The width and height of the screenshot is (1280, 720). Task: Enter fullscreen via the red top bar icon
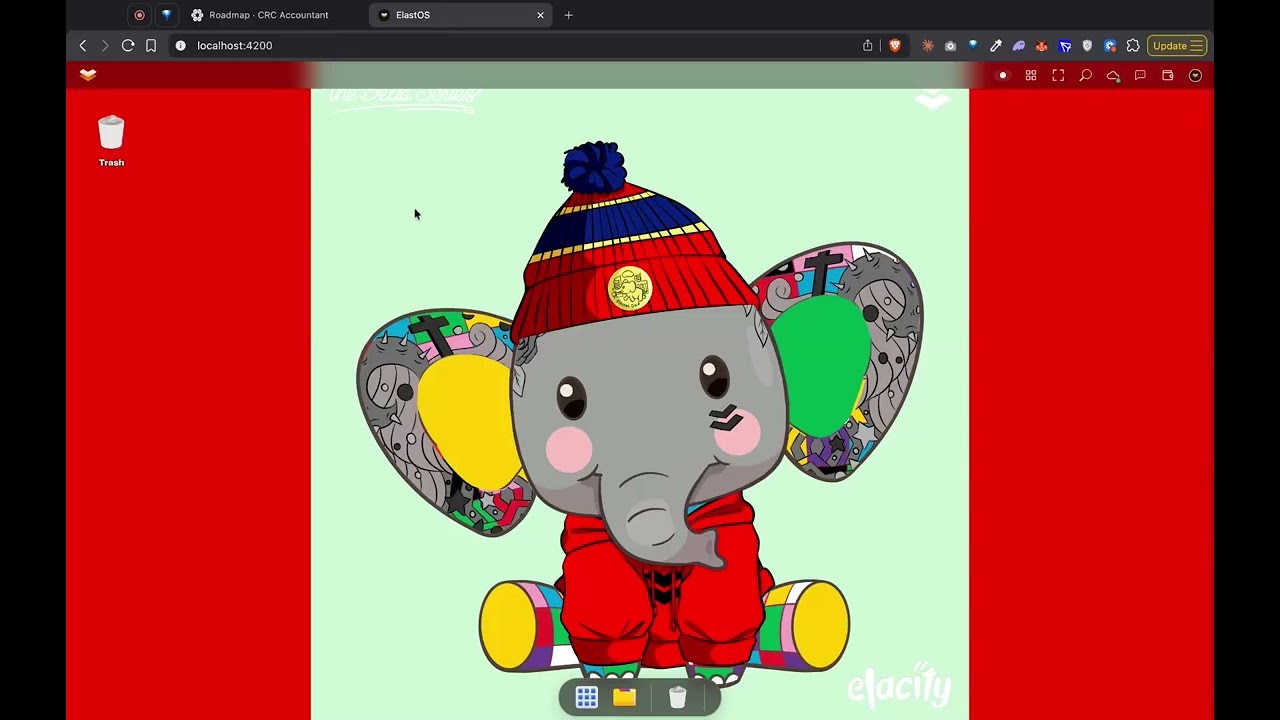(1058, 76)
